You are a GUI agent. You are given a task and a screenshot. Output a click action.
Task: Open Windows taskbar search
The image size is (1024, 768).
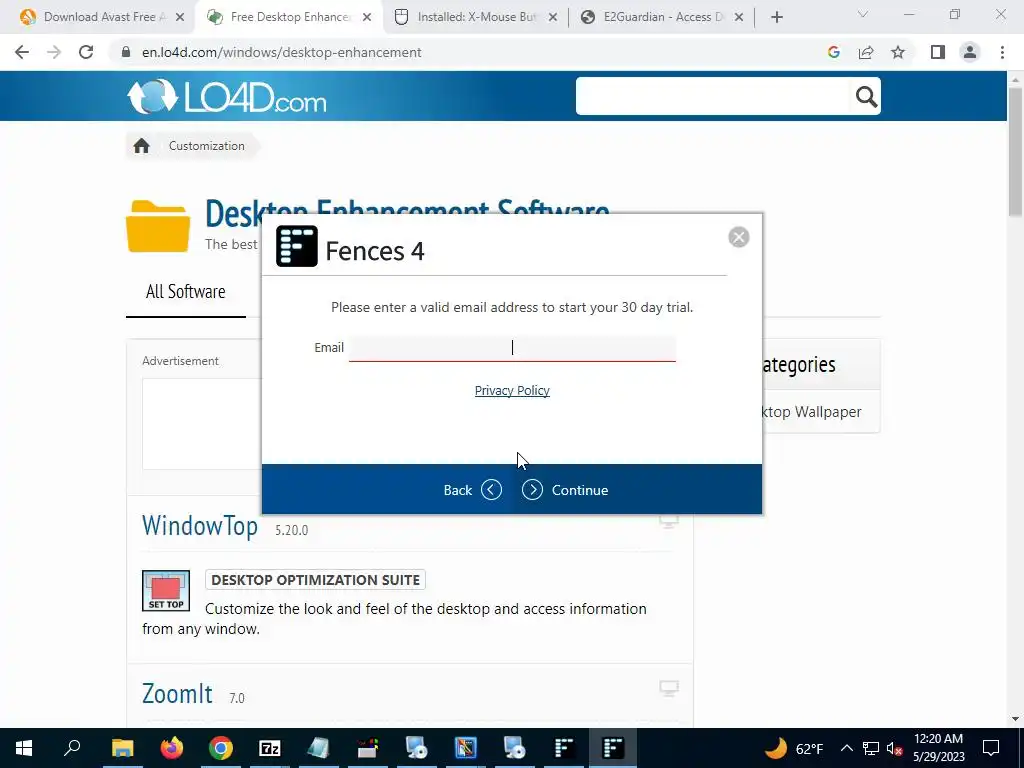[72, 748]
